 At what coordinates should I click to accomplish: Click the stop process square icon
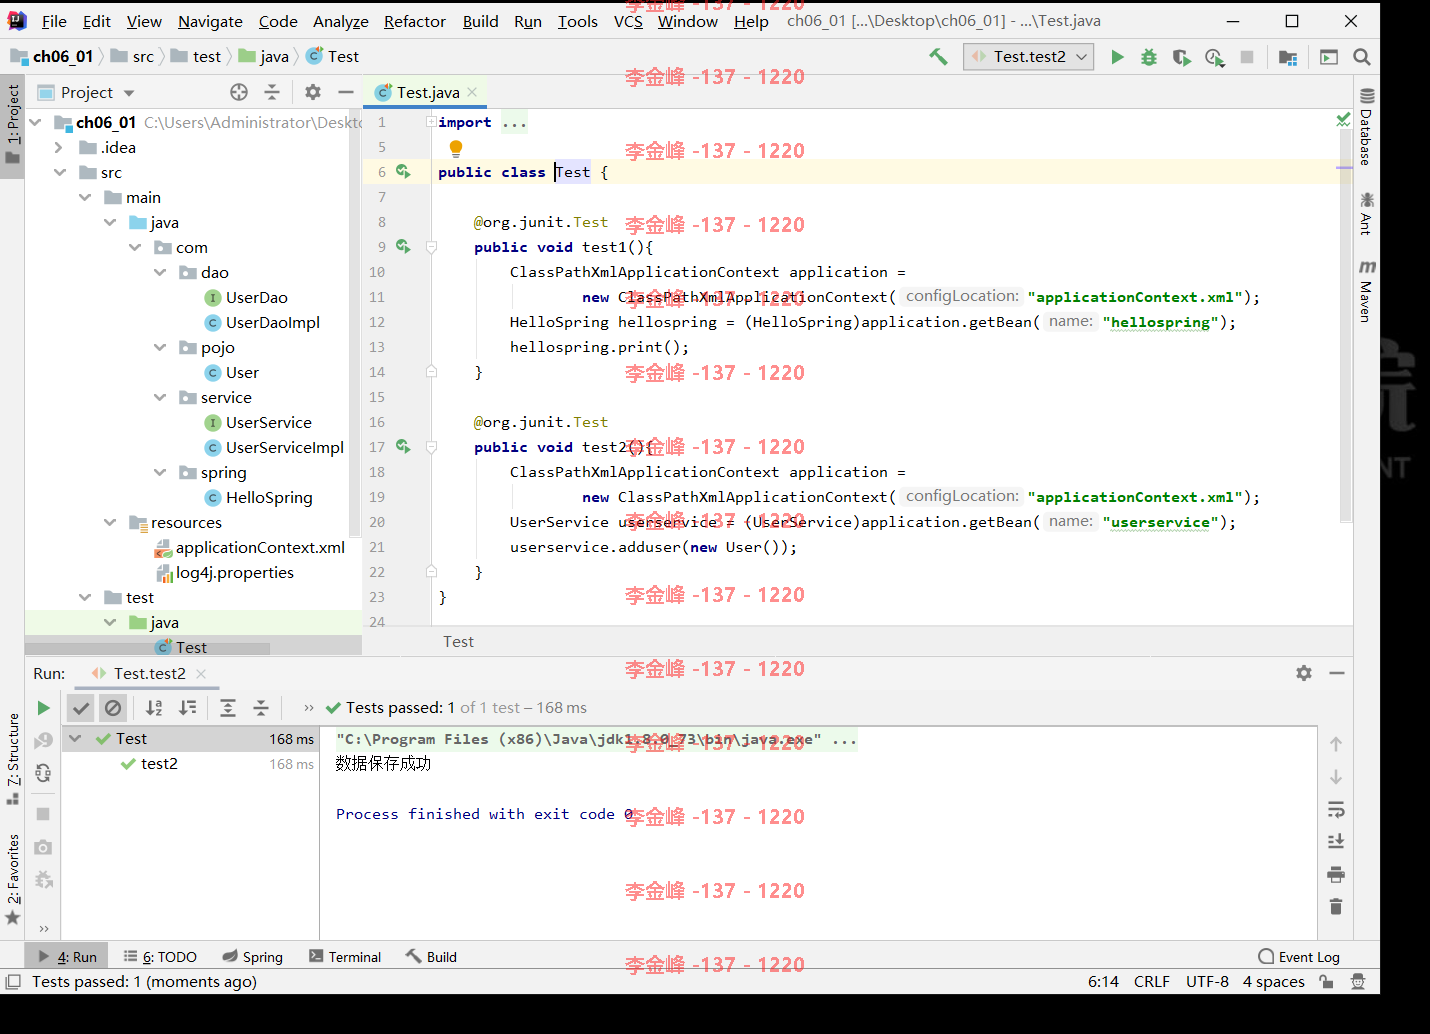tap(1247, 57)
